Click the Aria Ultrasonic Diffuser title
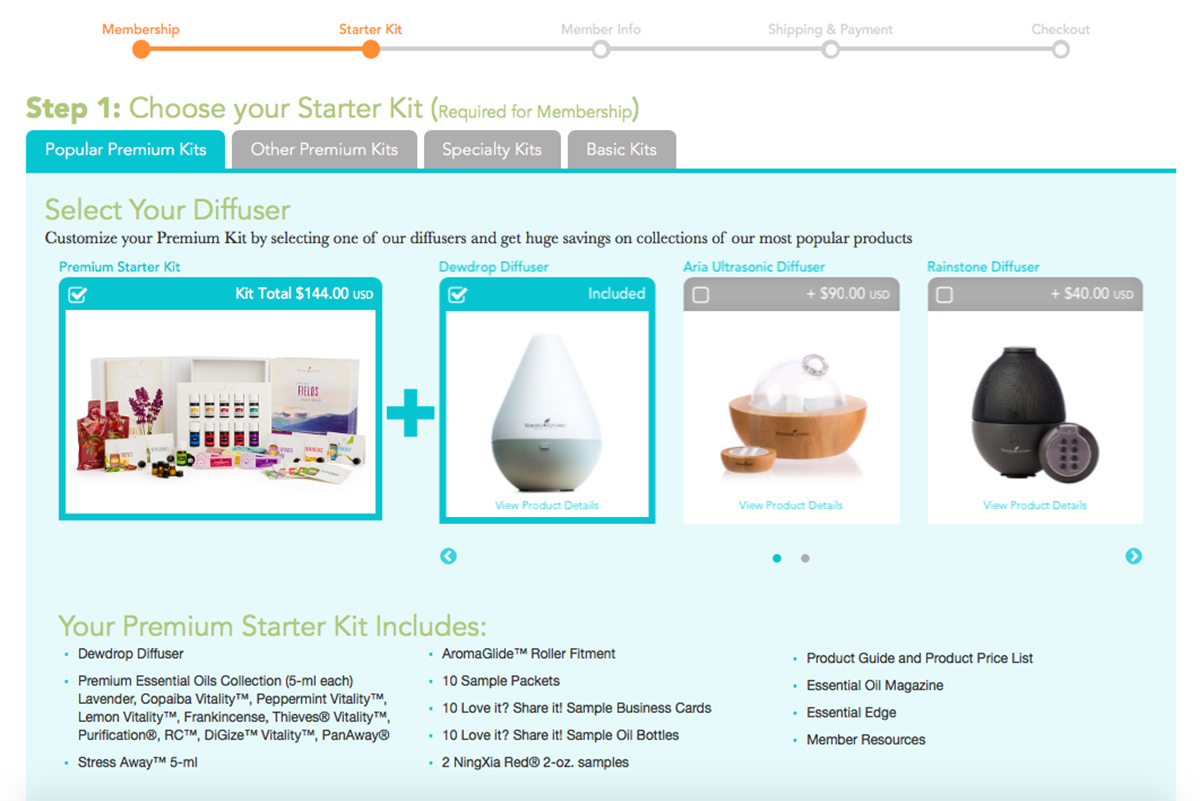The image size is (1200, 801). pos(754,267)
